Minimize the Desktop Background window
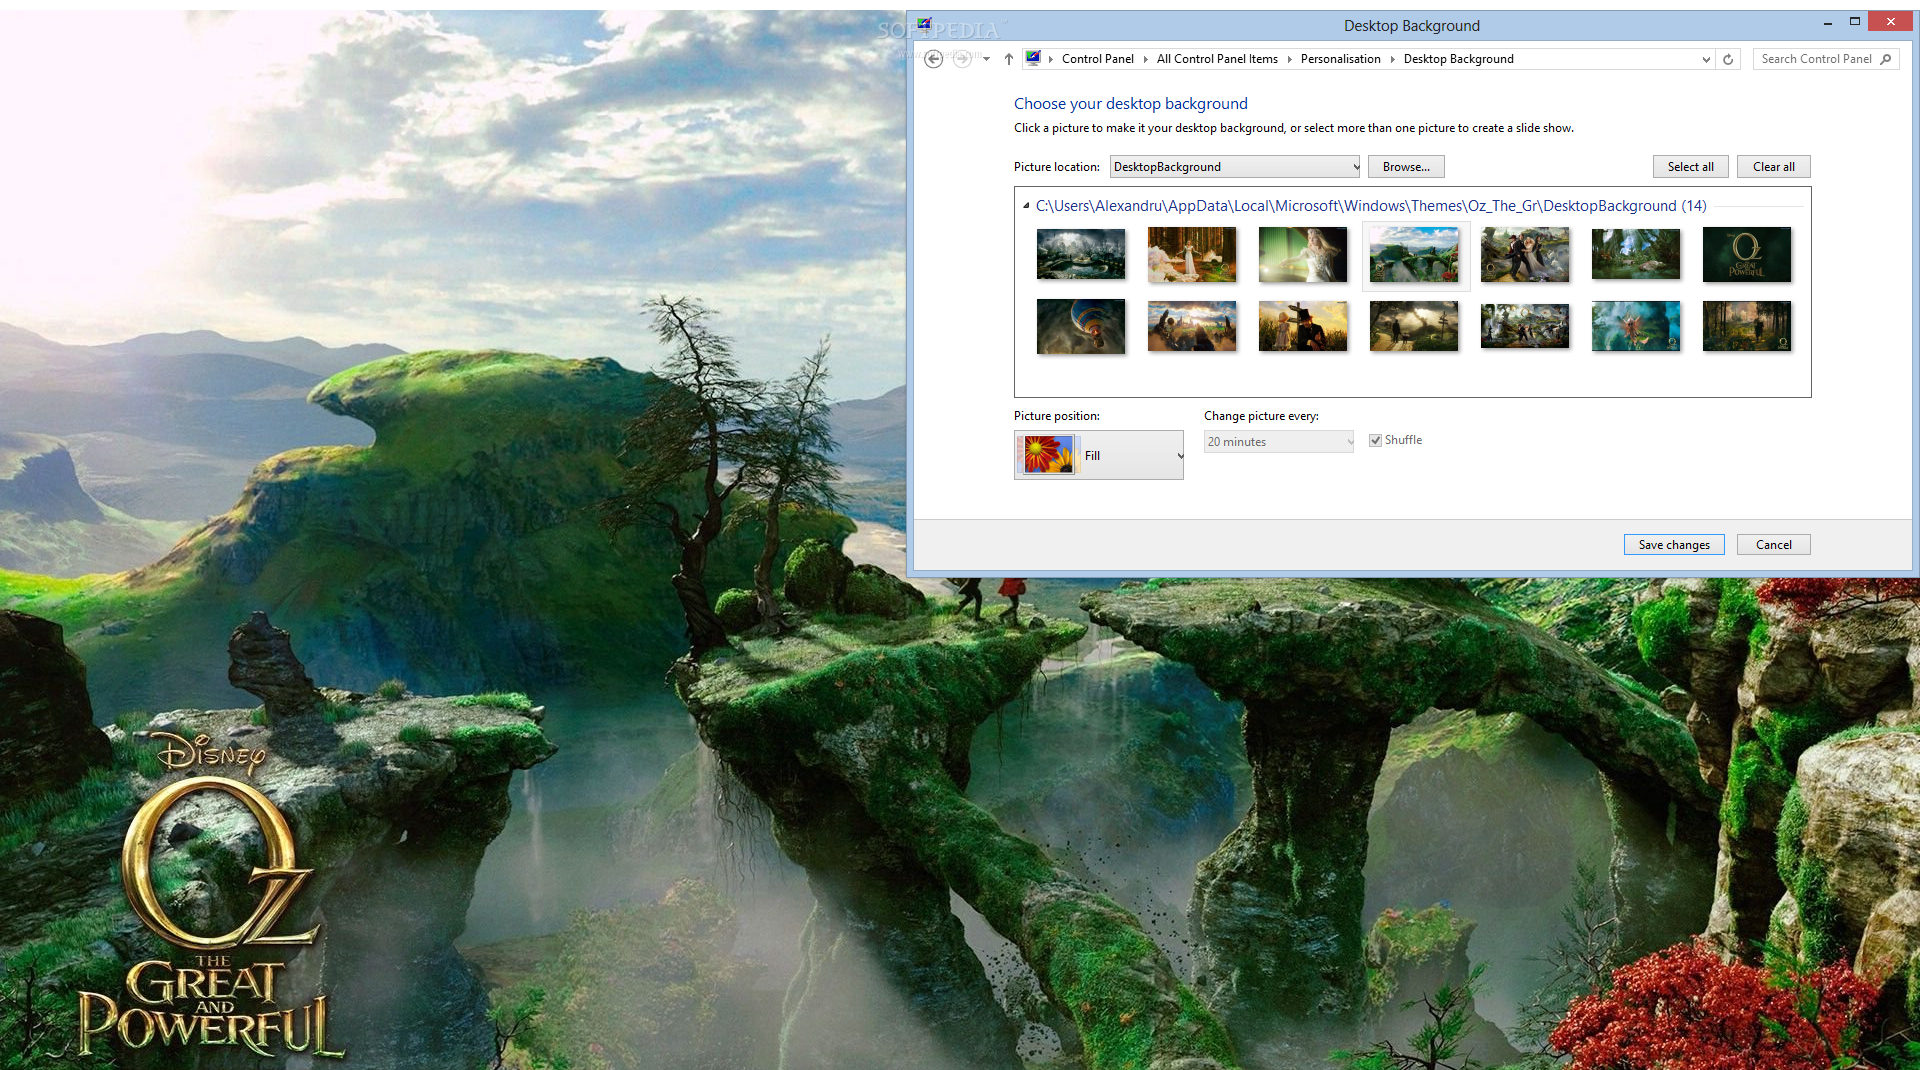 (x=1827, y=22)
